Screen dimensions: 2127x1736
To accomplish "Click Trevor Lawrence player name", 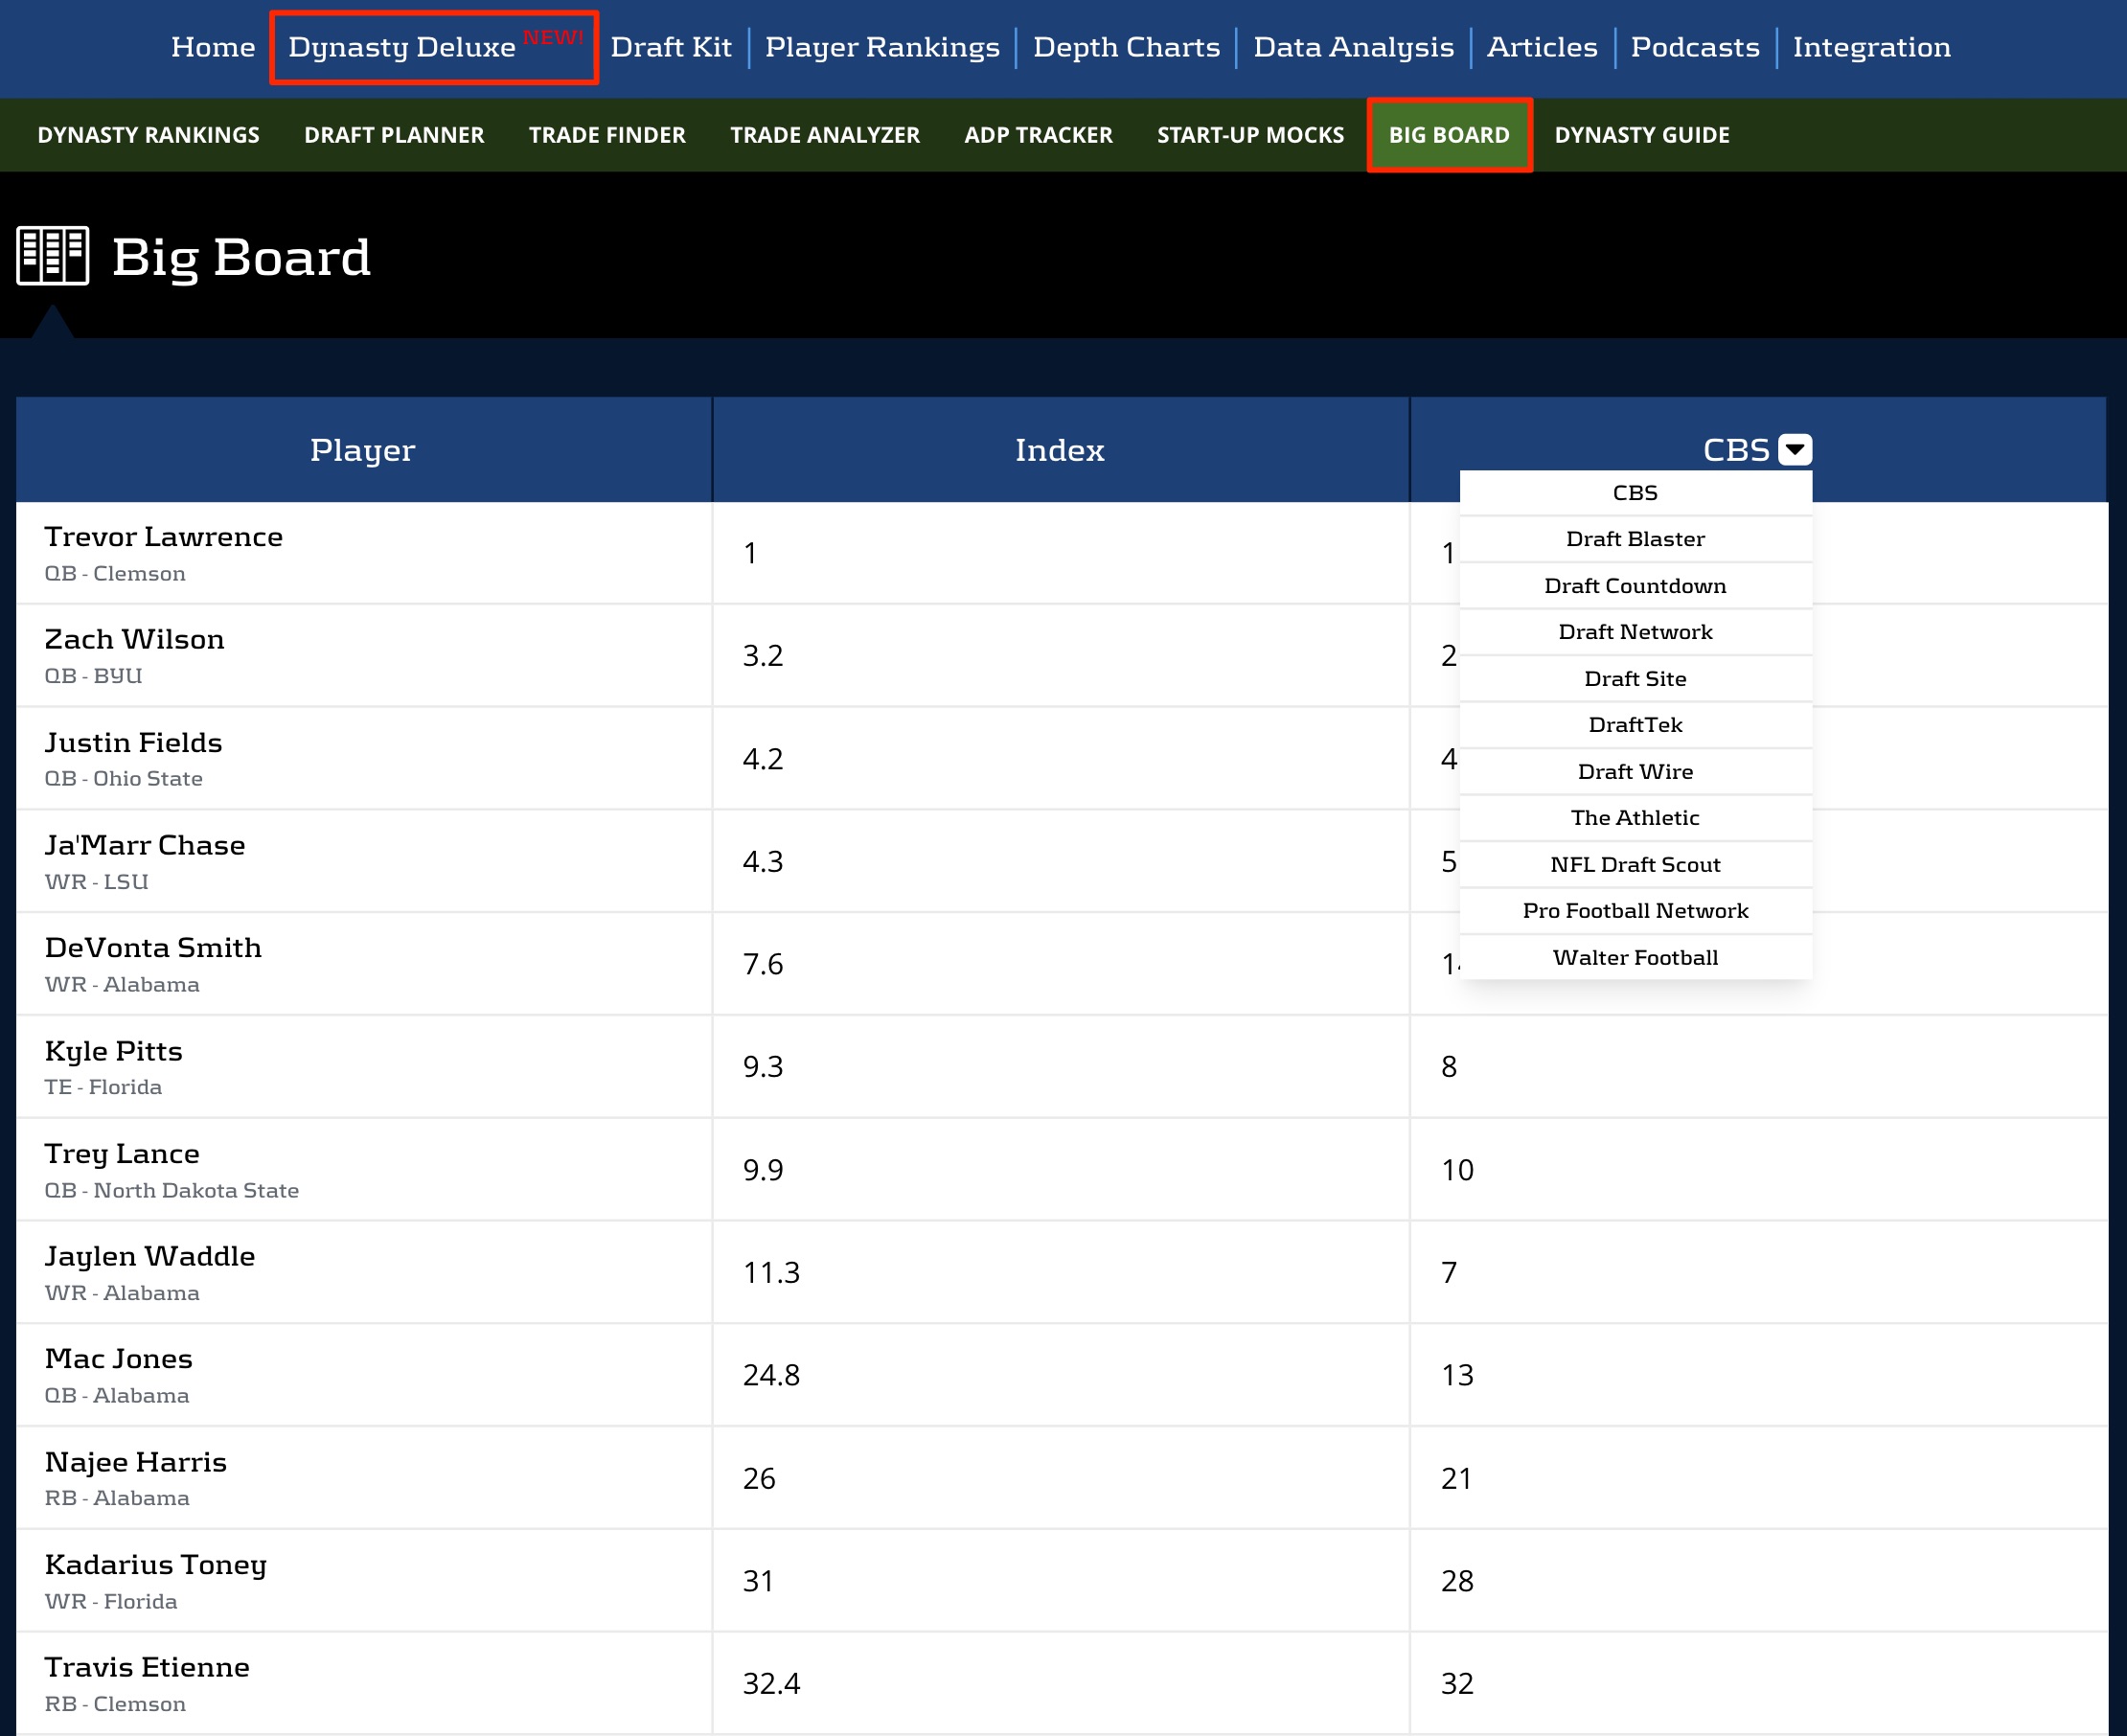I will coord(163,537).
